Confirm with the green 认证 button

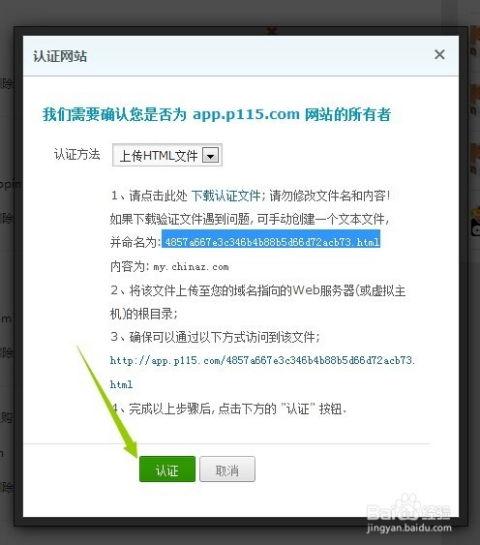167,469
